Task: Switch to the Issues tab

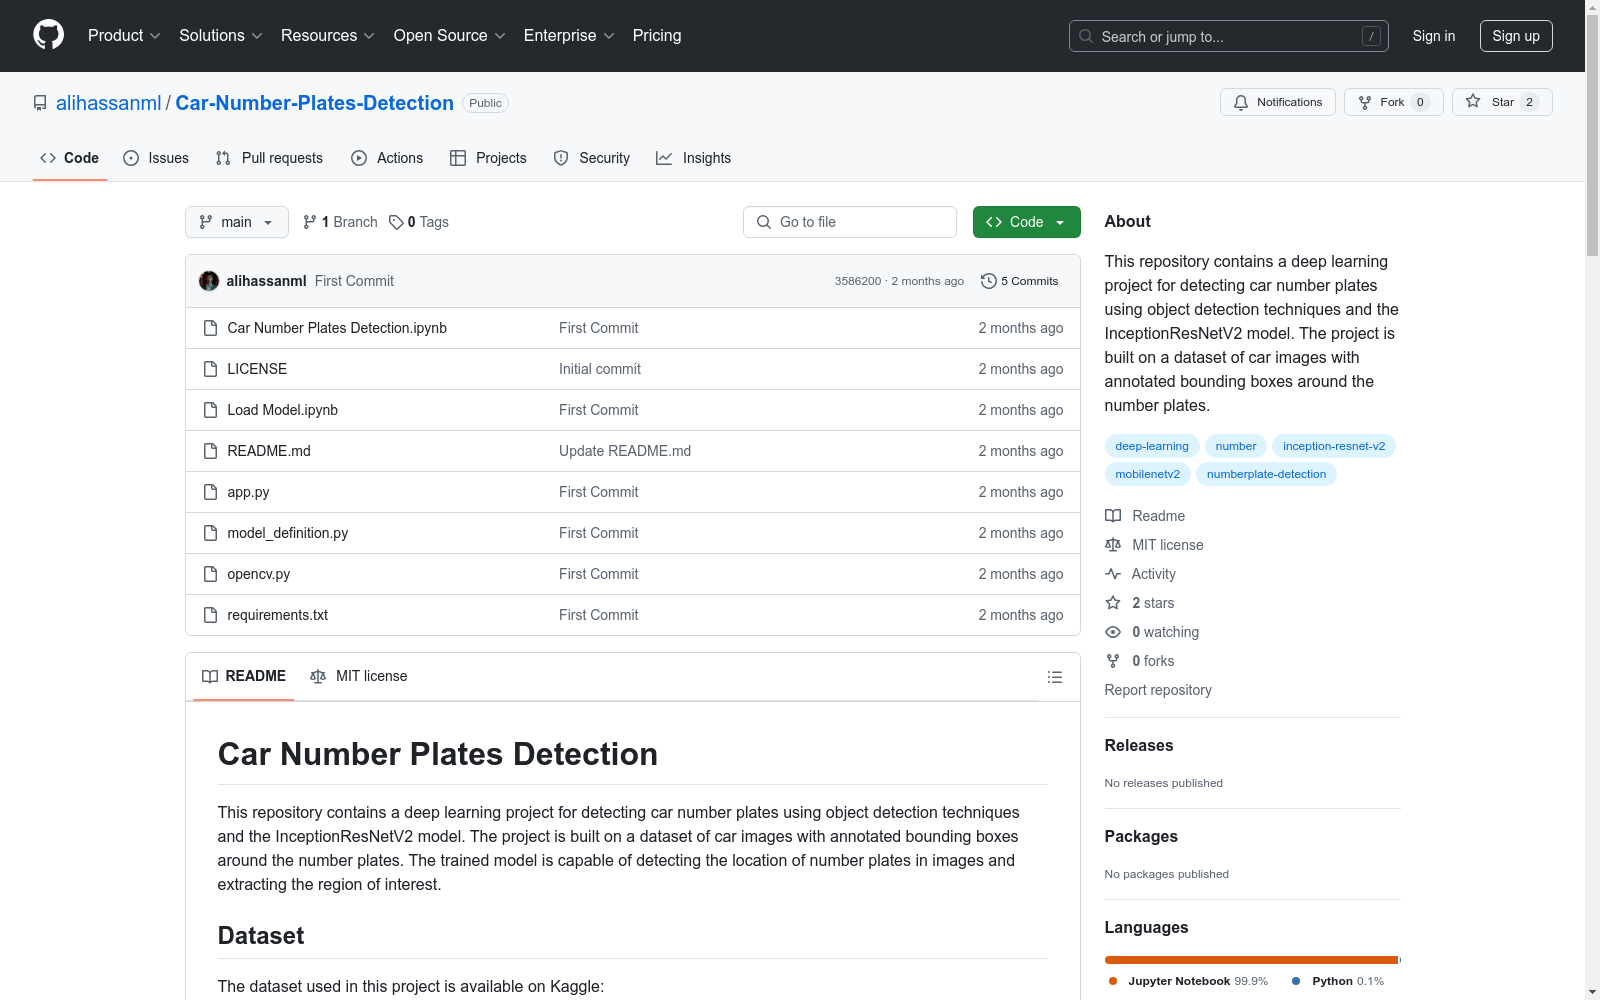Action: pos(156,158)
